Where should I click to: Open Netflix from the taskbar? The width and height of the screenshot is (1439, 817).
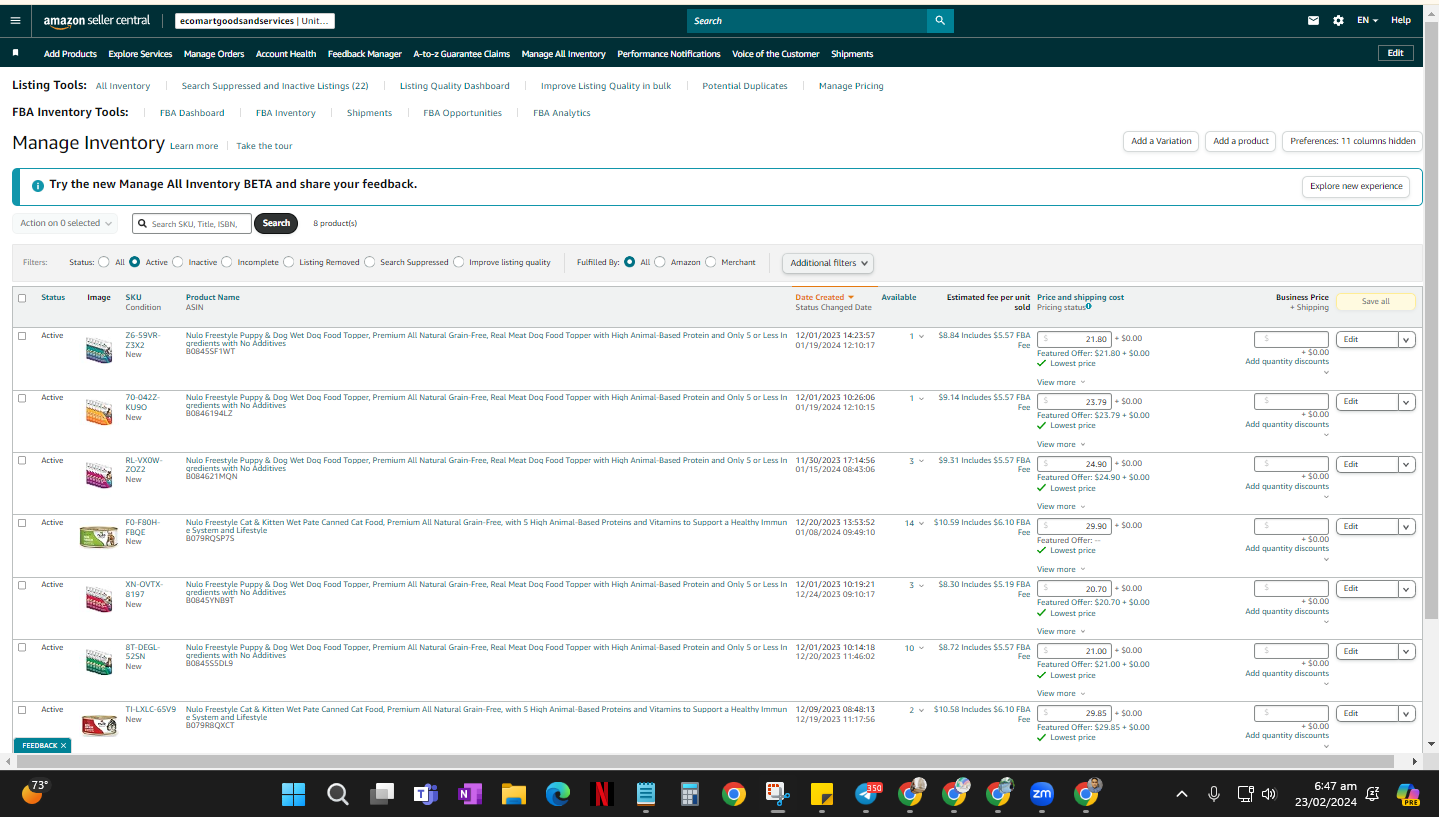[601, 795]
